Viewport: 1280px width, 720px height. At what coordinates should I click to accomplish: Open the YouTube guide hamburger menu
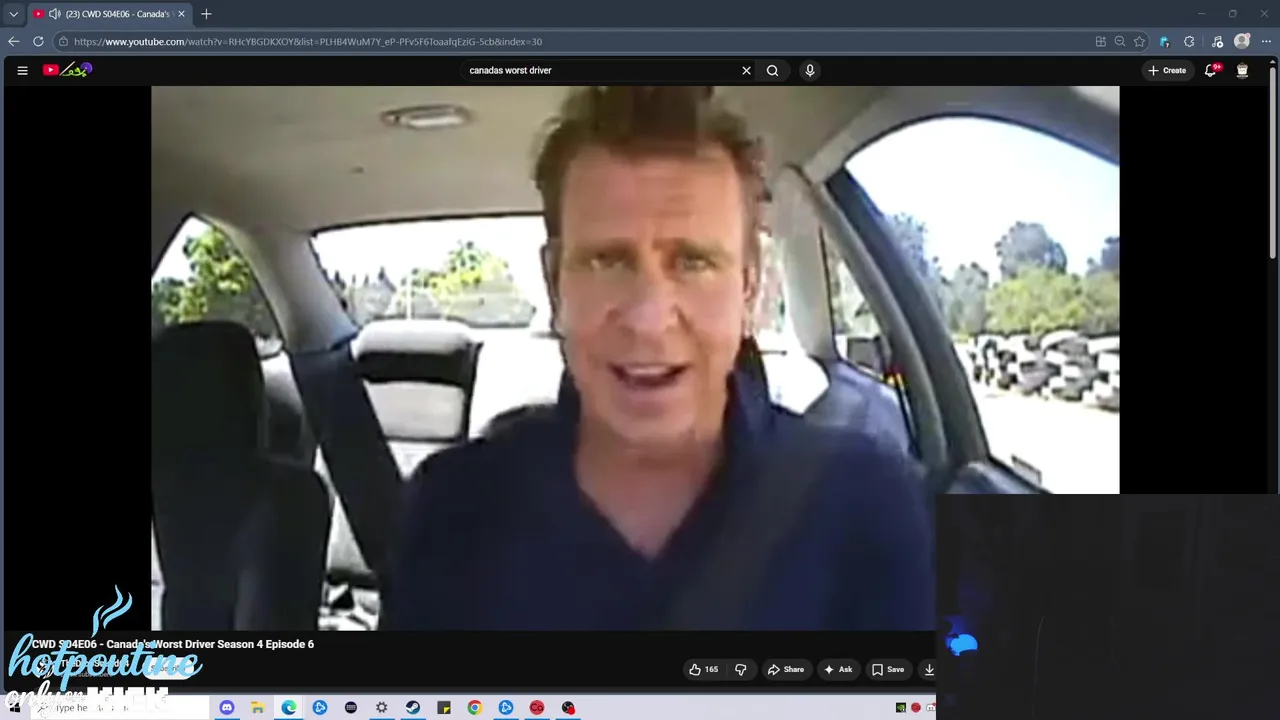click(22, 70)
